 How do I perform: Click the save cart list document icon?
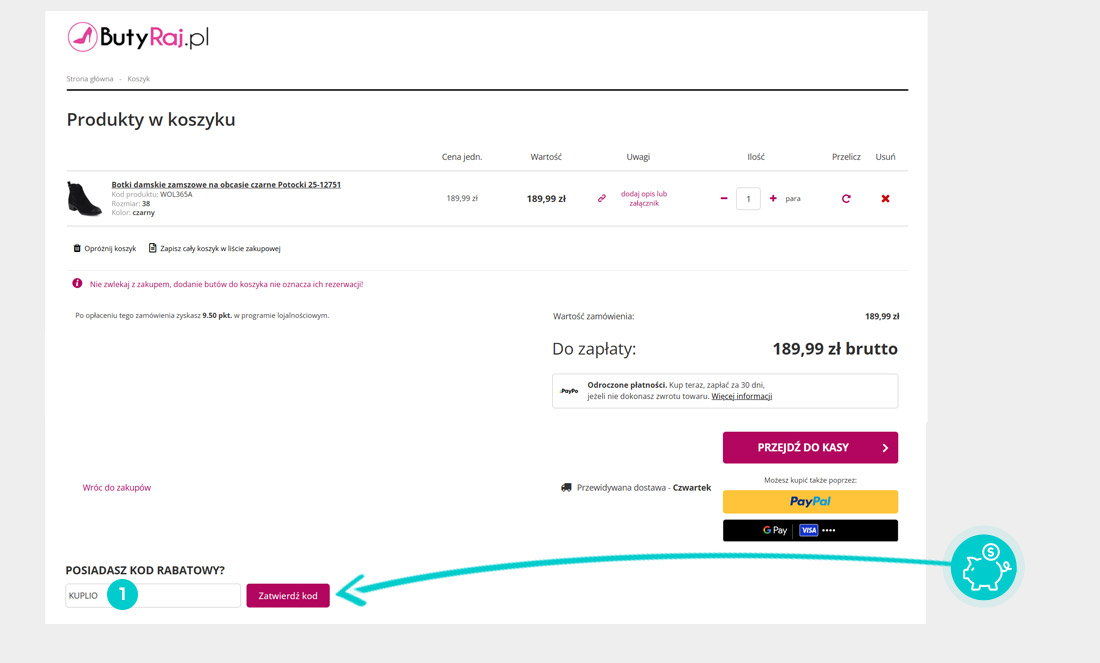point(153,248)
